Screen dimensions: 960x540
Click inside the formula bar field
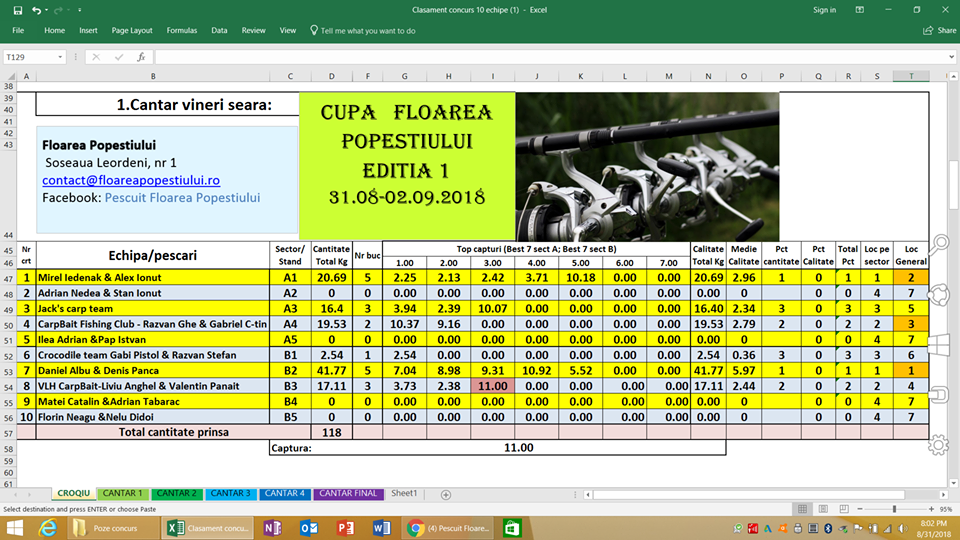pyautogui.click(x=550, y=57)
